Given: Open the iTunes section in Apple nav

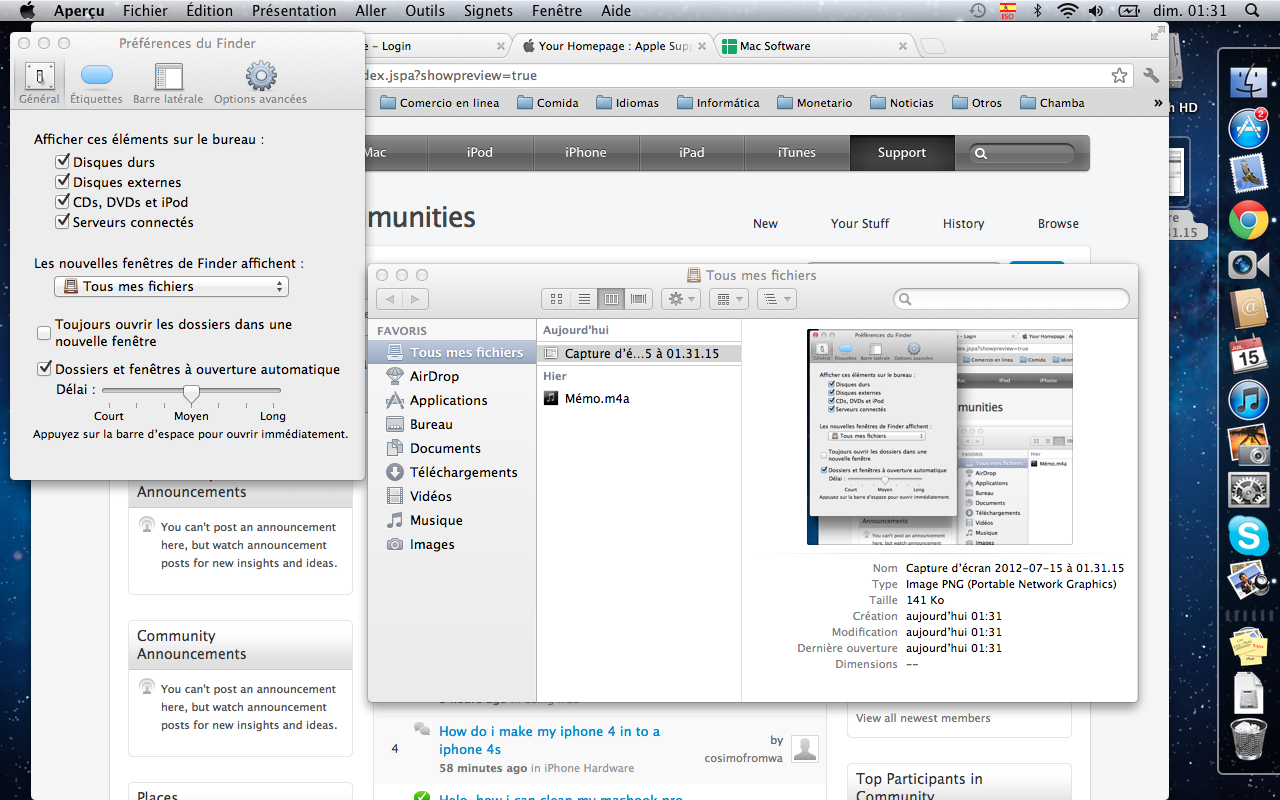Looking at the screenshot, I should tap(797, 153).
